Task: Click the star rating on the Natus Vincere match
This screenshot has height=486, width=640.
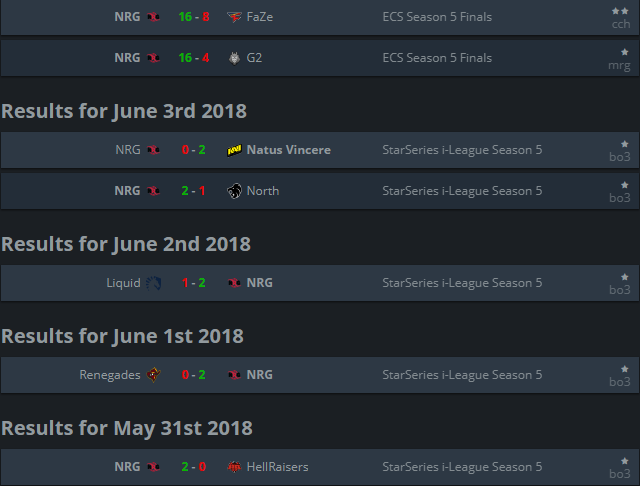Action: (624, 143)
